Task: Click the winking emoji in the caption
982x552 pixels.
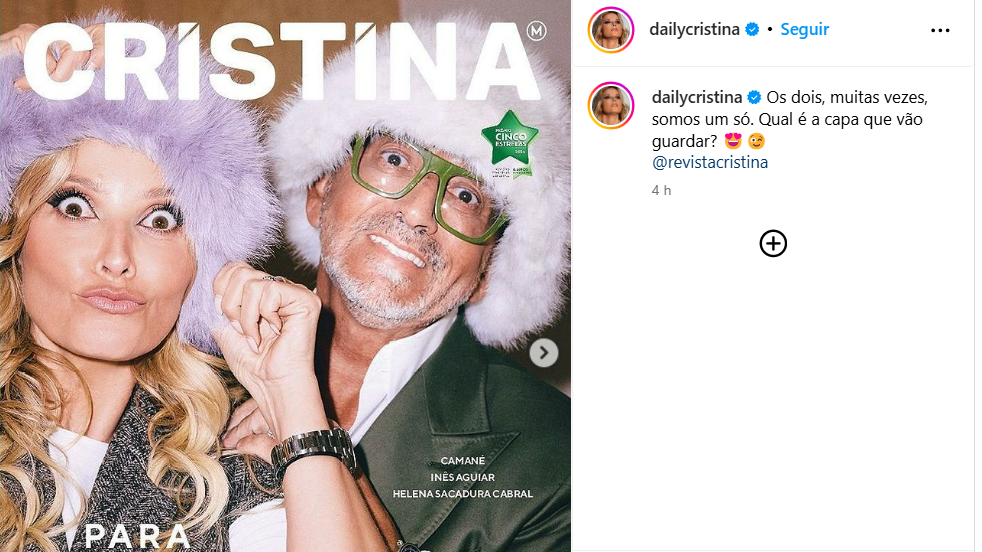Action: click(756, 141)
